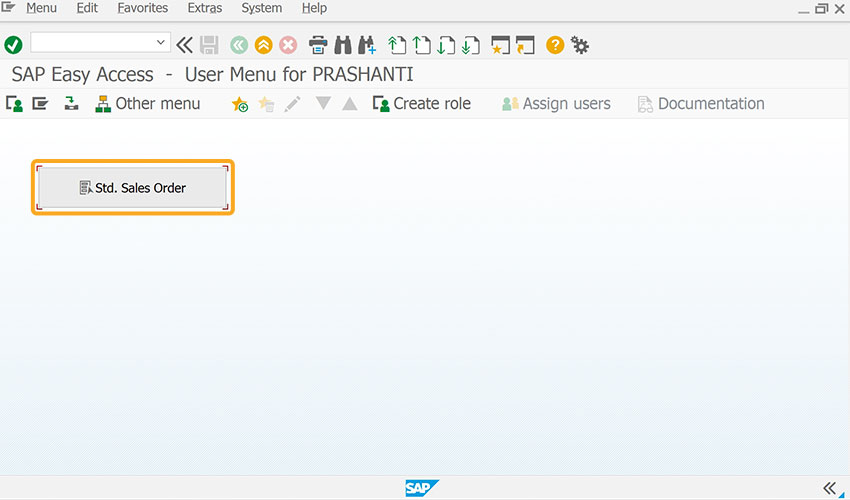Click the green Enter checkmark icon

(x=13, y=45)
